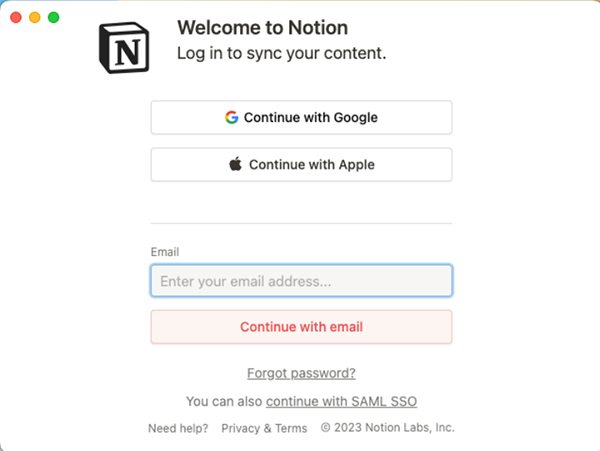Minimize the window with the yellow button
The height and width of the screenshot is (451, 600).
pos(35,17)
